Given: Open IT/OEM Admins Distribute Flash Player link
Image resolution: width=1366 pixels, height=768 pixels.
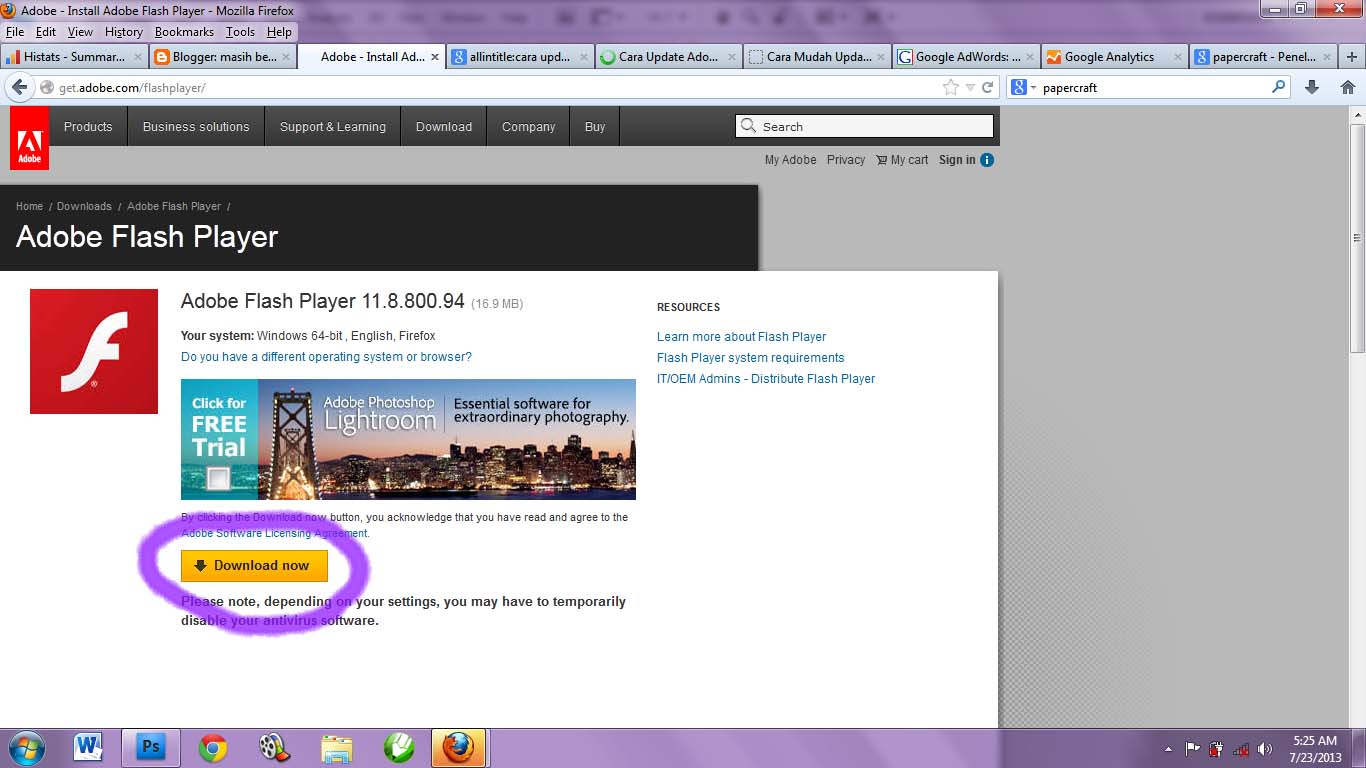Looking at the screenshot, I should click(x=766, y=379).
